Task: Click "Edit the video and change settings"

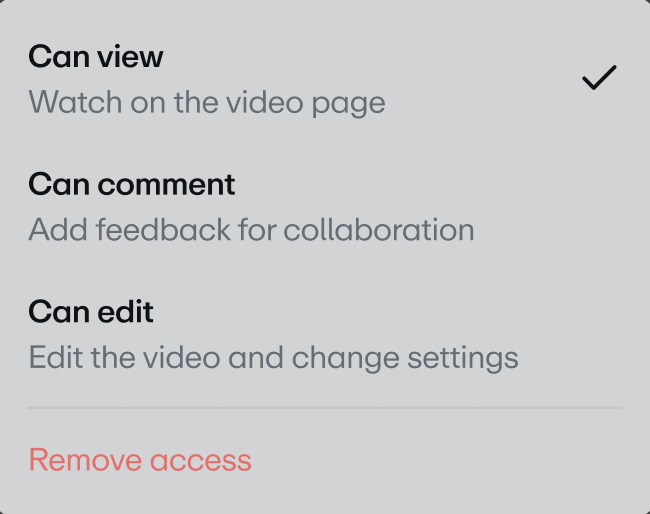Action: point(273,357)
